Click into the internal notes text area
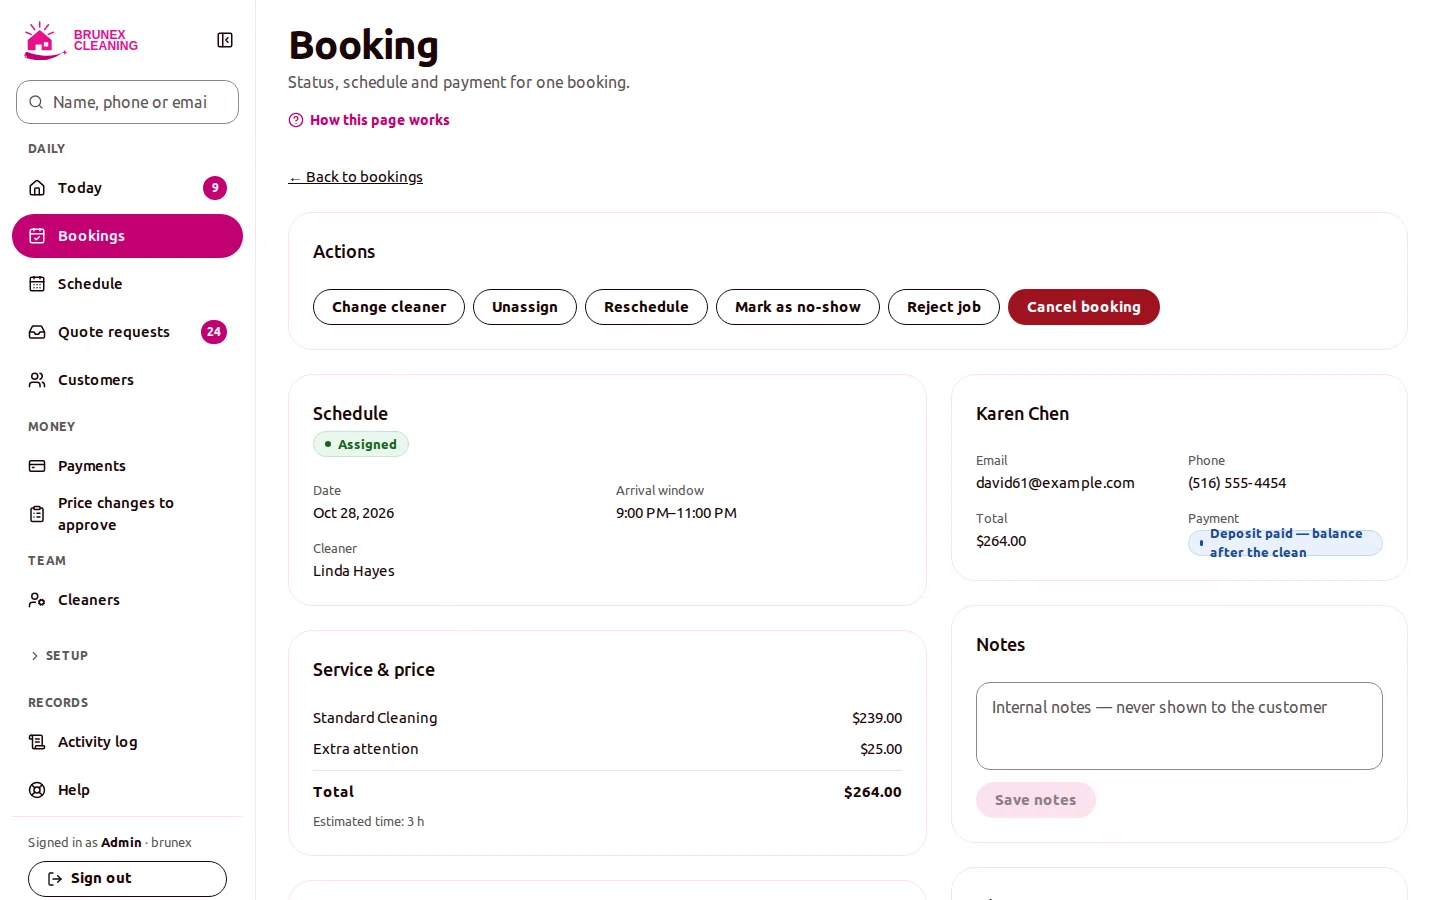The image size is (1440, 900). (1179, 726)
